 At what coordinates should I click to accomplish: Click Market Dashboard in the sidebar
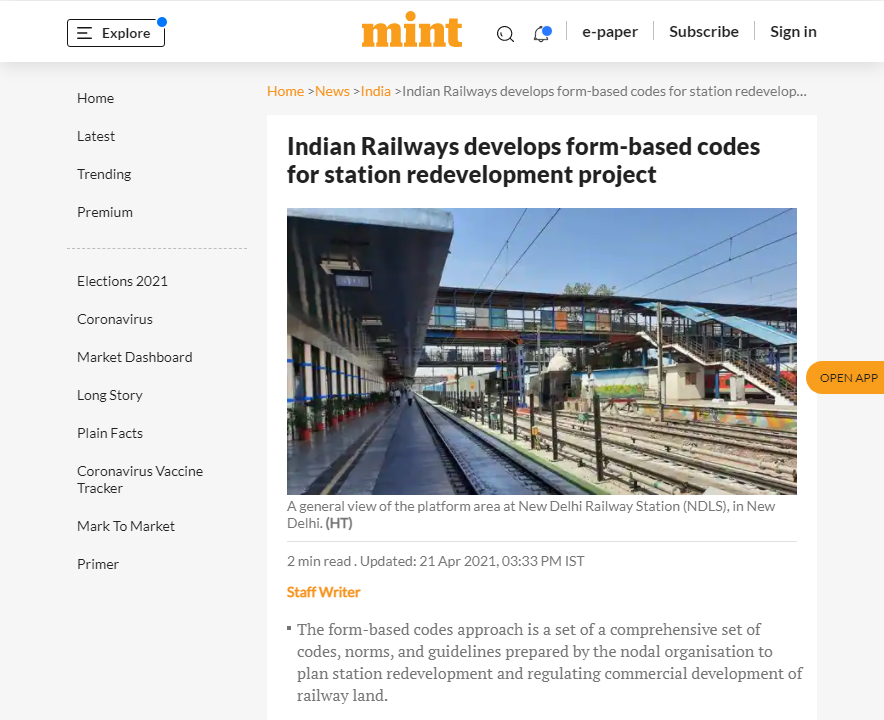[134, 357]
